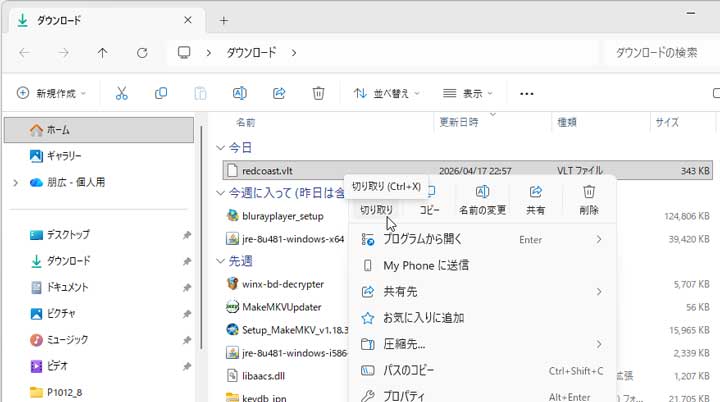This screenshot has width=720, height=402.
Task: Select the jre-8u481-windows-x64 file
Action: click(285, 239)
